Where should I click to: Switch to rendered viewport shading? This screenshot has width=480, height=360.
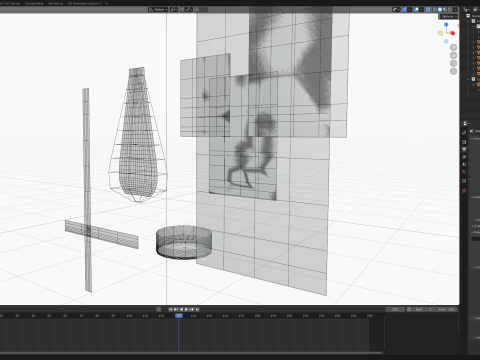[x=450, y=9]
